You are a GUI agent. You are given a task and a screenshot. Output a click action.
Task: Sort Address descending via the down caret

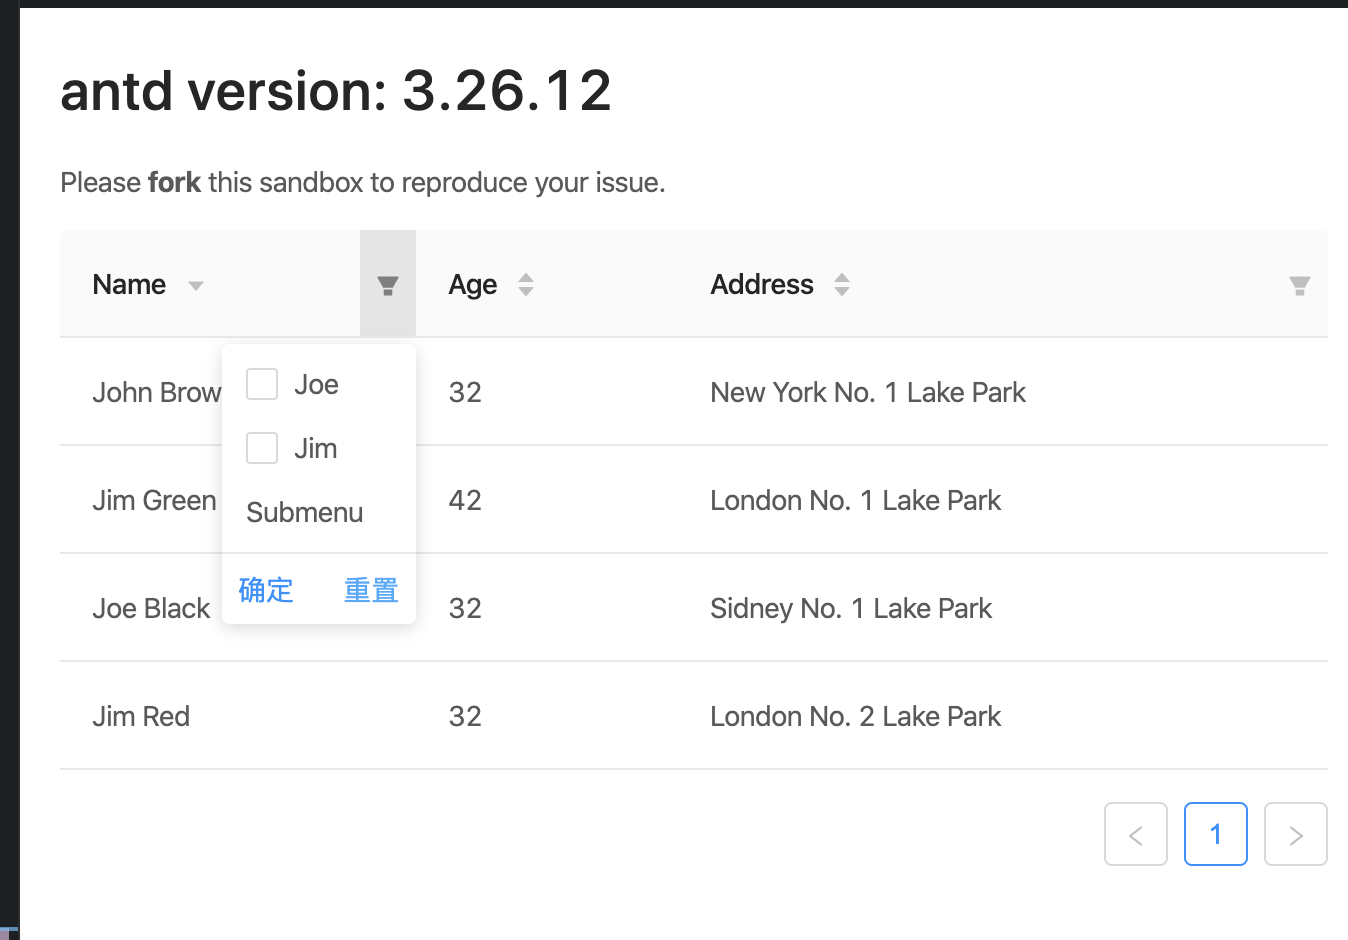(843, 291)
